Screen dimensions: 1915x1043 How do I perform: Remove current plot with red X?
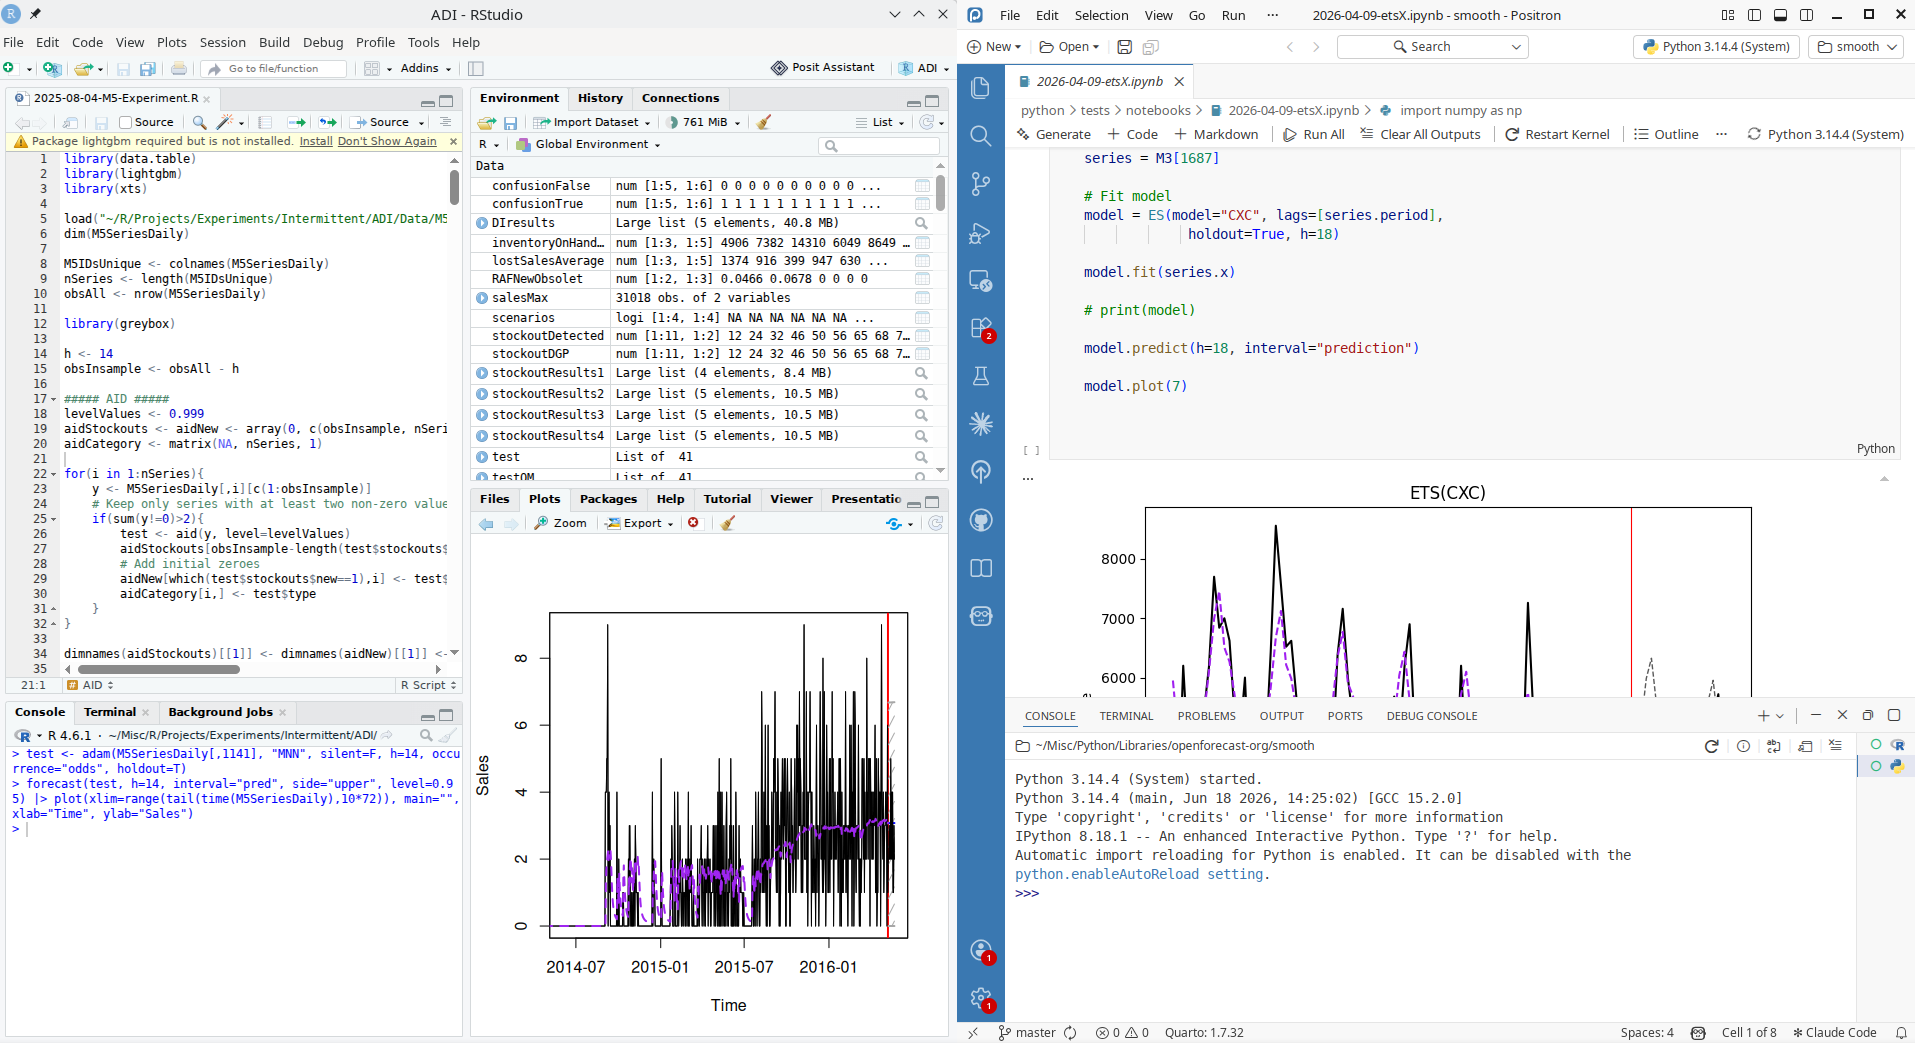(693, 523)
